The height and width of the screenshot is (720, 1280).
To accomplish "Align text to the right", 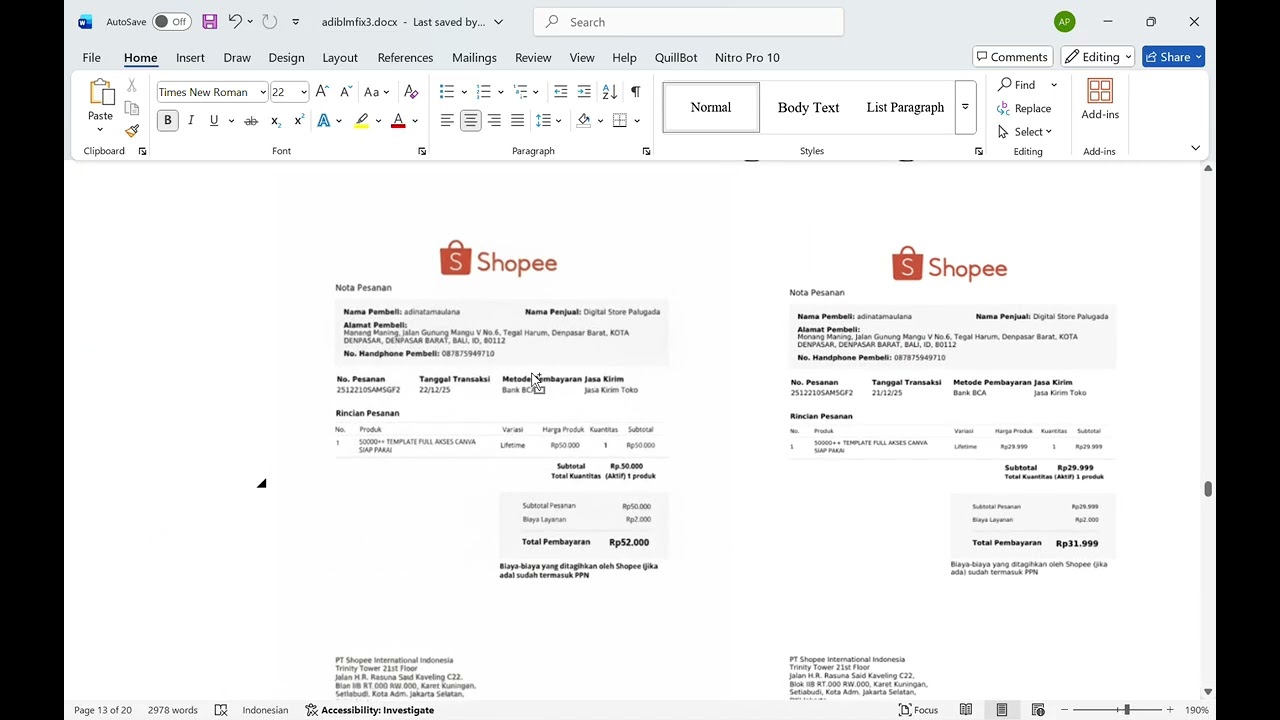I will pyautogui.click(x=494, y=121).
